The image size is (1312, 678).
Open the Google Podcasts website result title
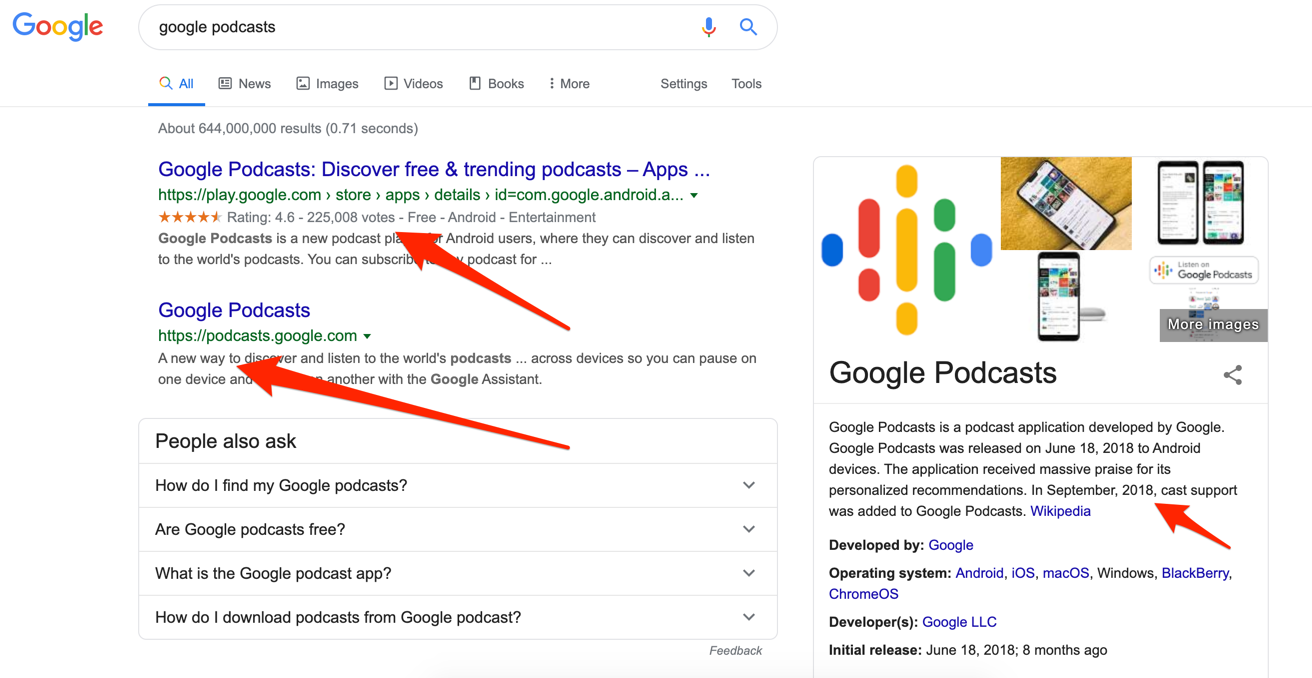click(x=234, y=310)
